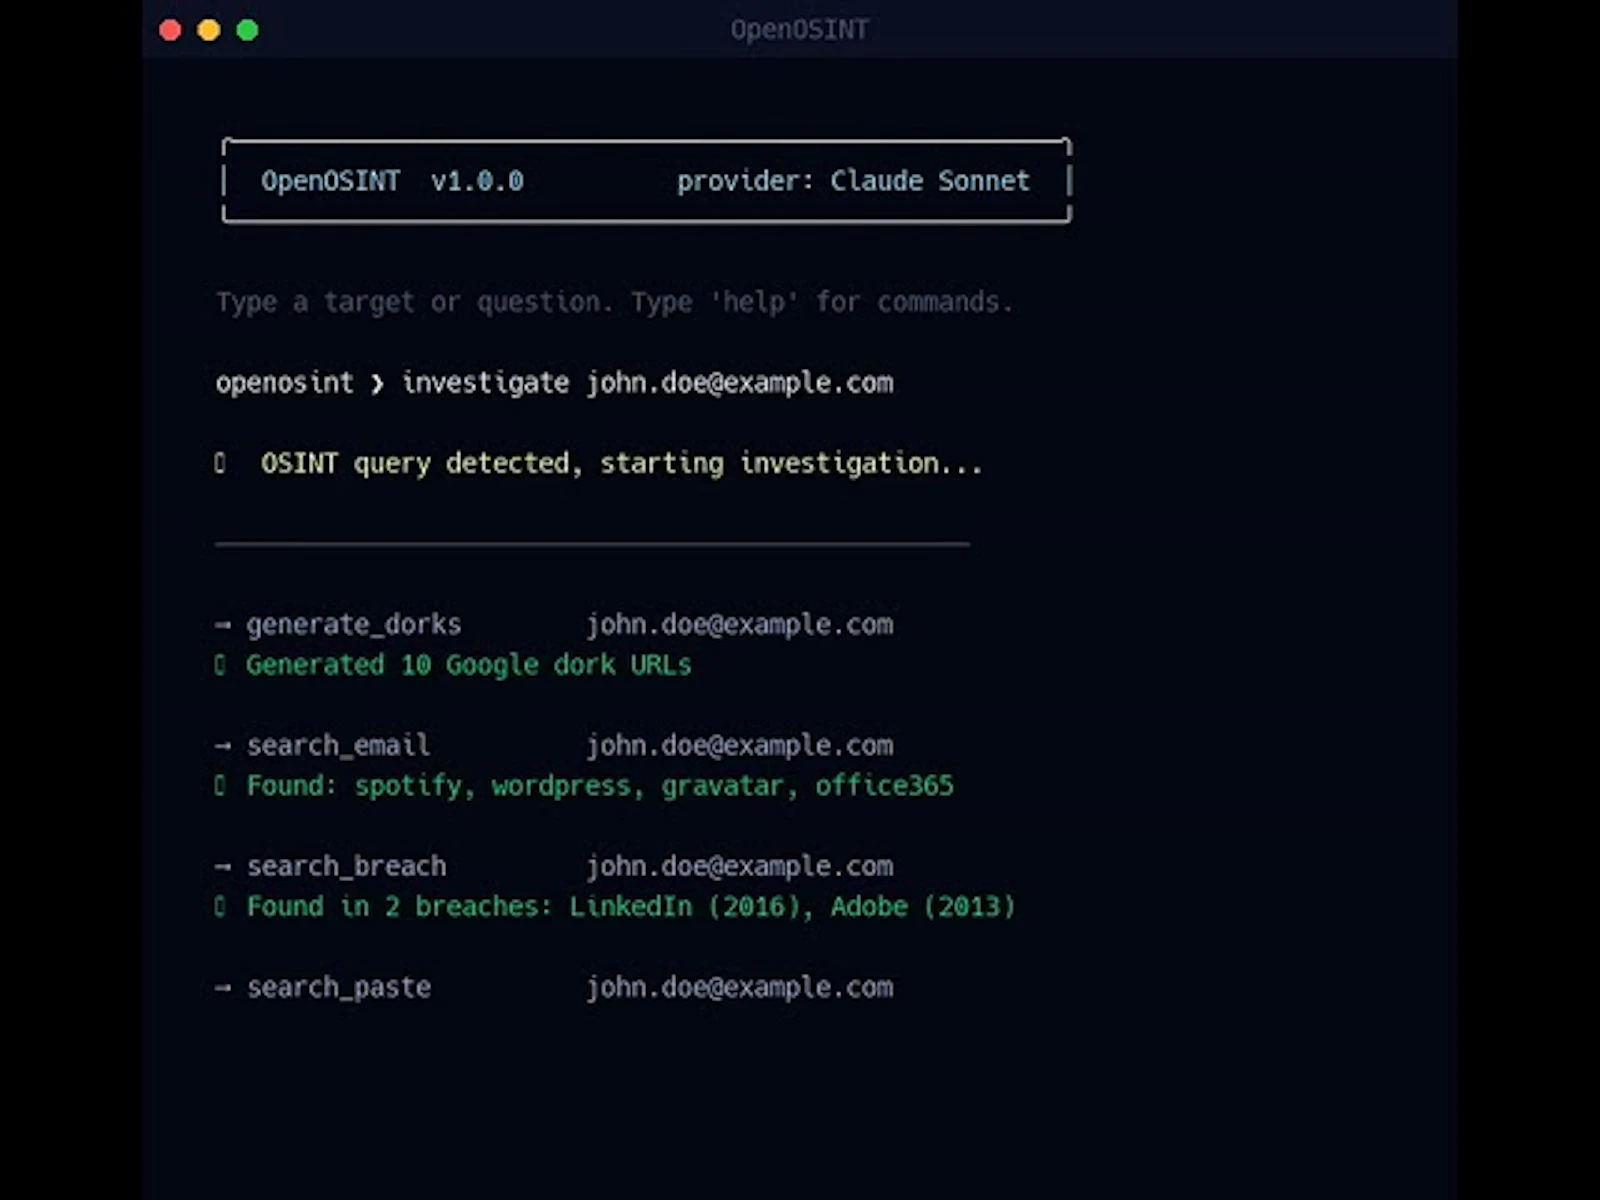Click the arrow before search_paste

(x=223, y=989)
